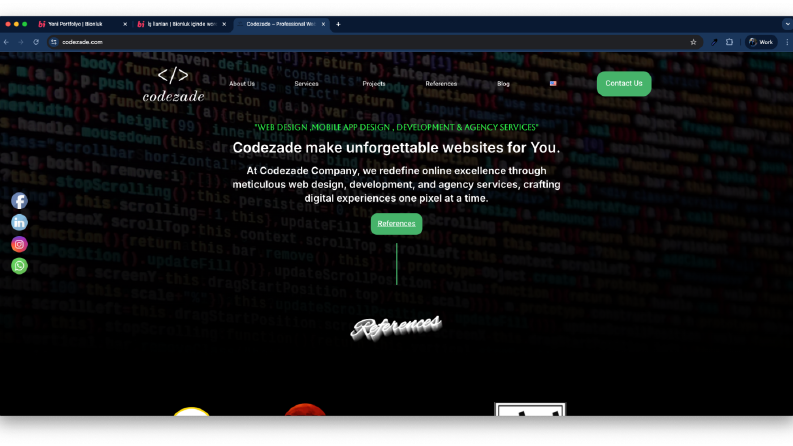The height and width of the screenshot is (446, 793).
Task: Click the green 'WEB DESIGN, MOBILE APP DESIGN' tagline
Action: click(396, 127)
